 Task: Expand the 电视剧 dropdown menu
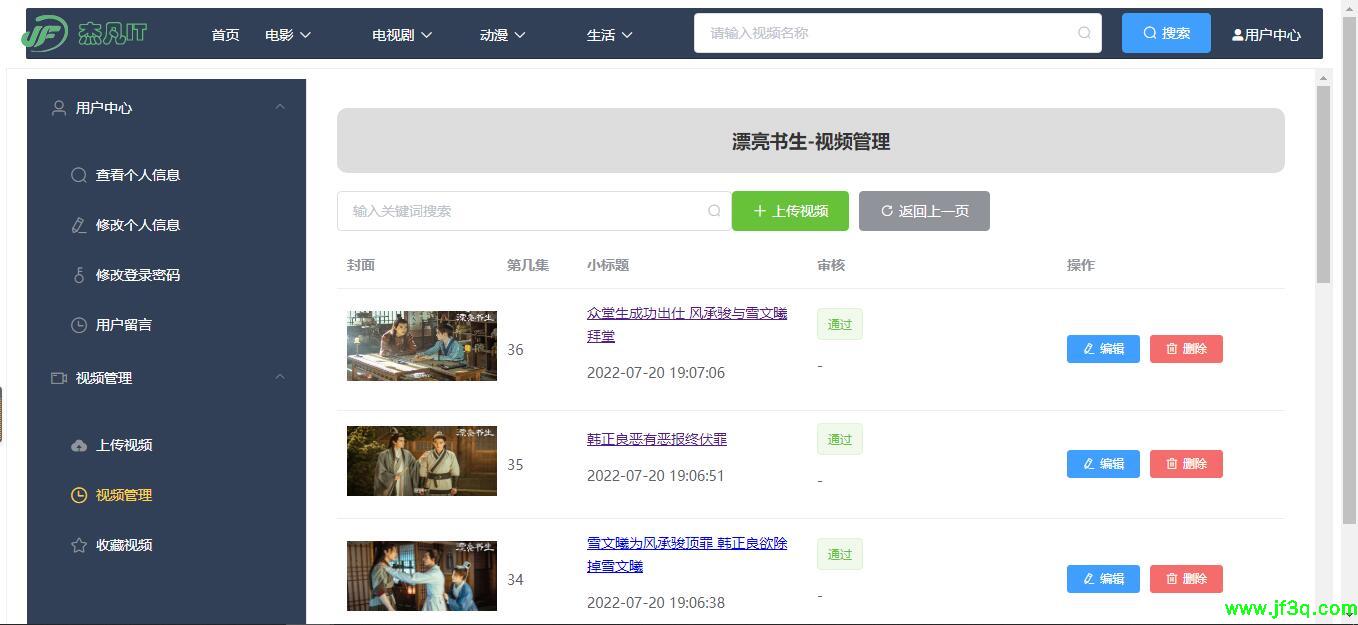[402, 35]
